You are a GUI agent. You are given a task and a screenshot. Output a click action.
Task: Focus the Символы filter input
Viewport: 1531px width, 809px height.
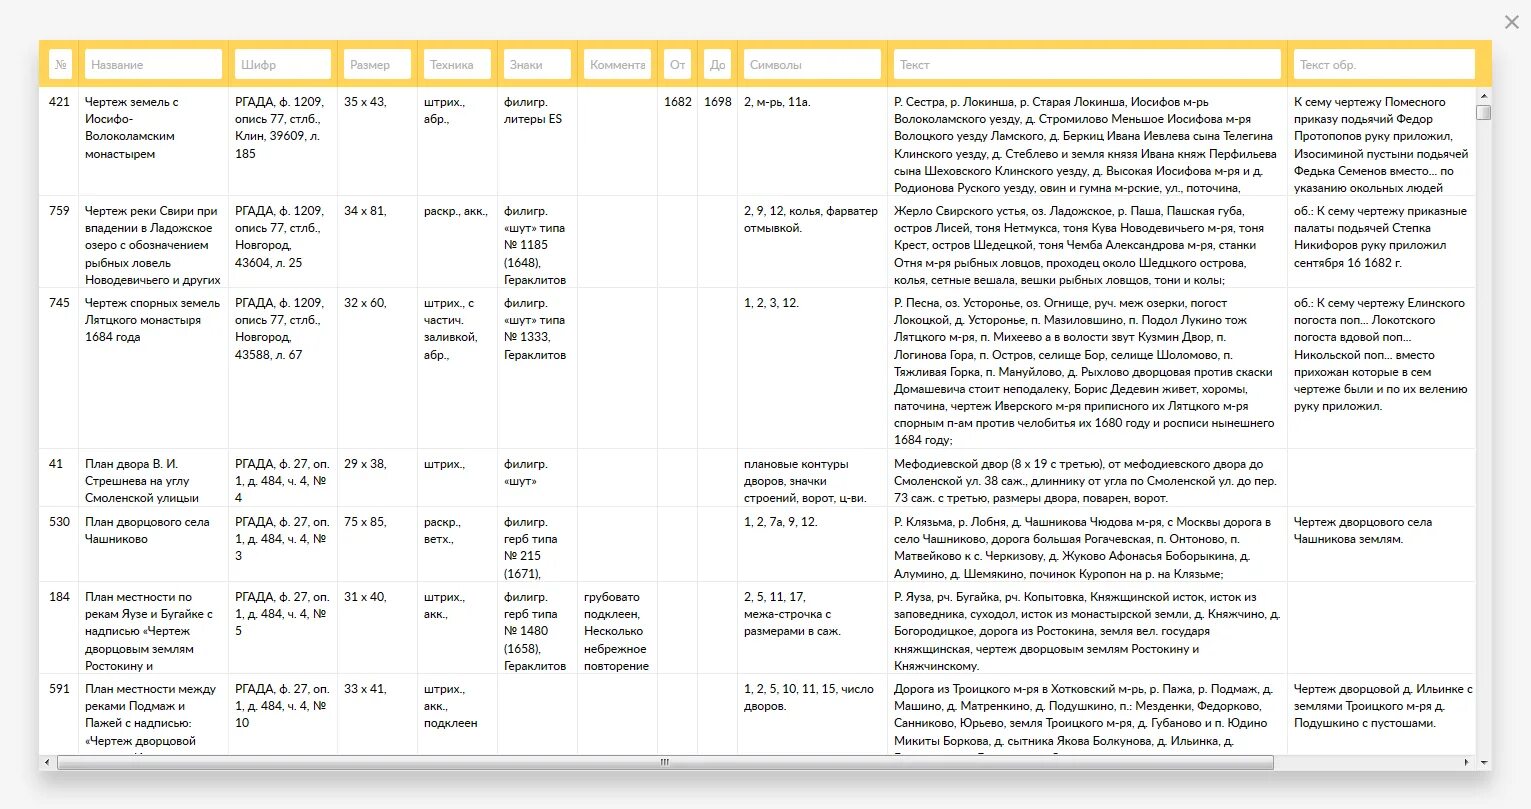coord(812,64)
